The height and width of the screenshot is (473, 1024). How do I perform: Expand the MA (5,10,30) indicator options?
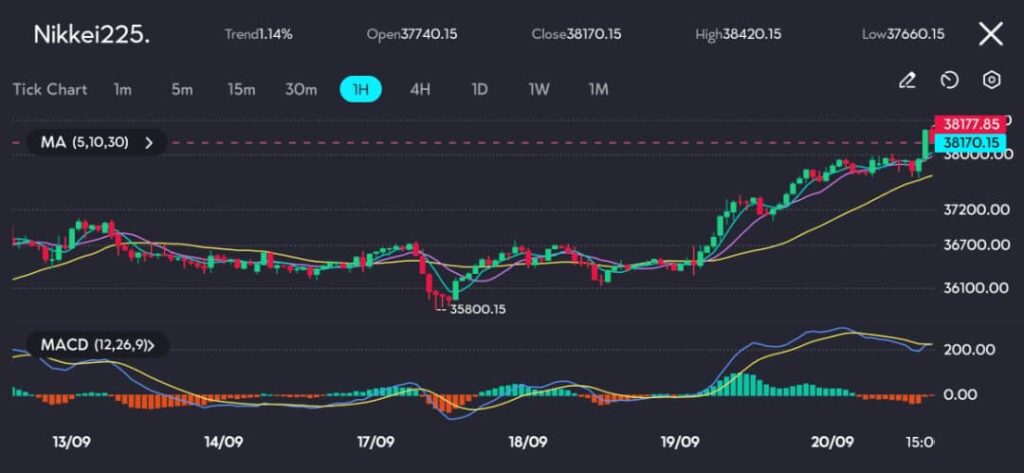click(x=149, y=142)
